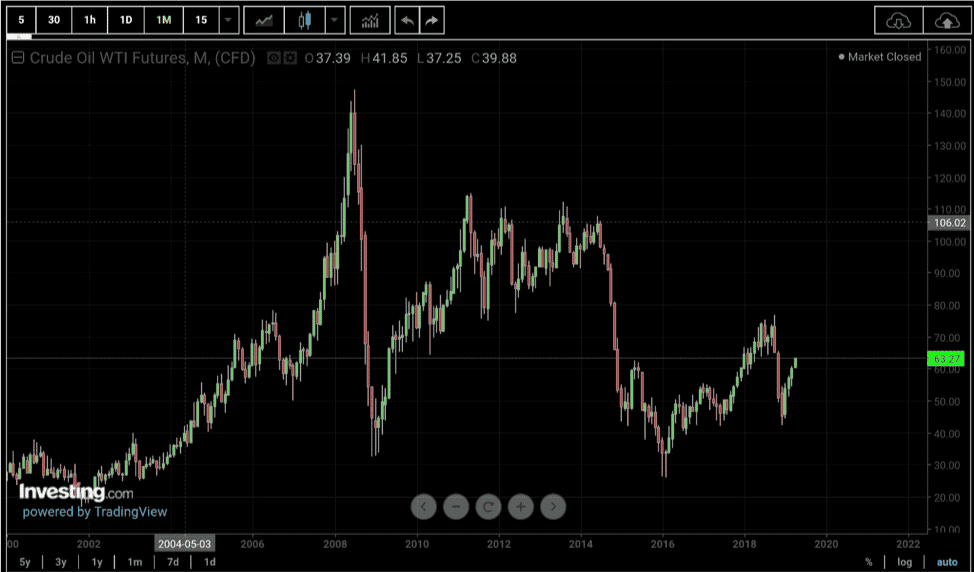Image resolution: width=974 pixels, height=572 pixels.
Task: Expand the chart style dropdown arrow
Action: pos(335,20)
